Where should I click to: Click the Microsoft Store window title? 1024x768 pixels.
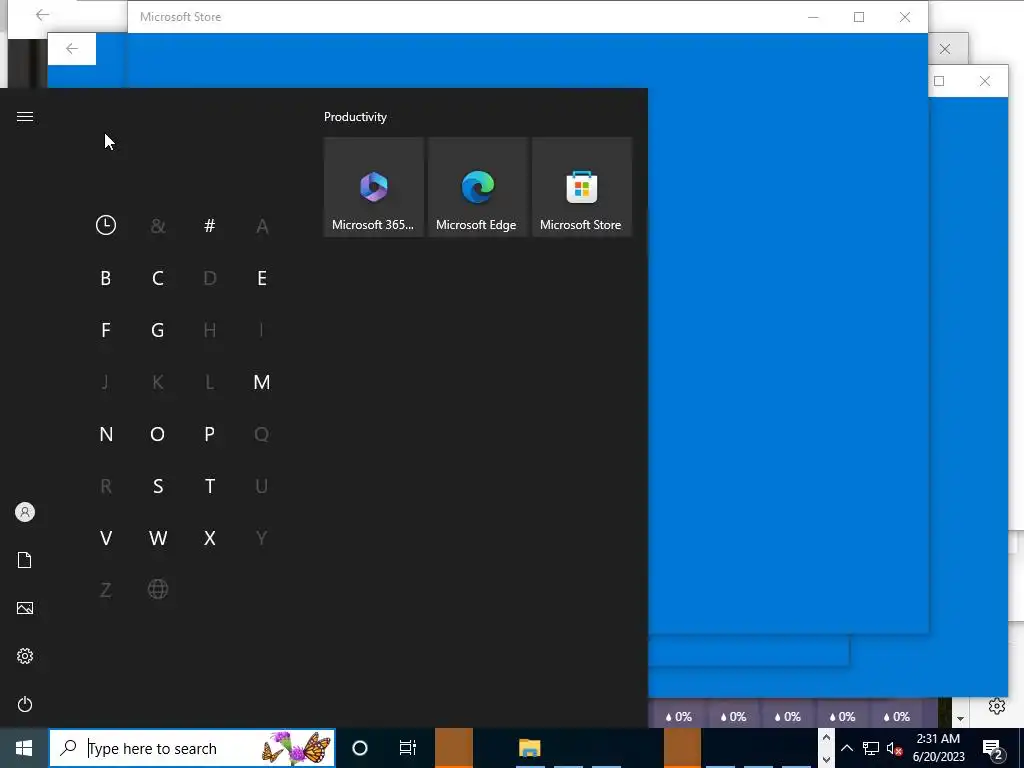[180, 17]
